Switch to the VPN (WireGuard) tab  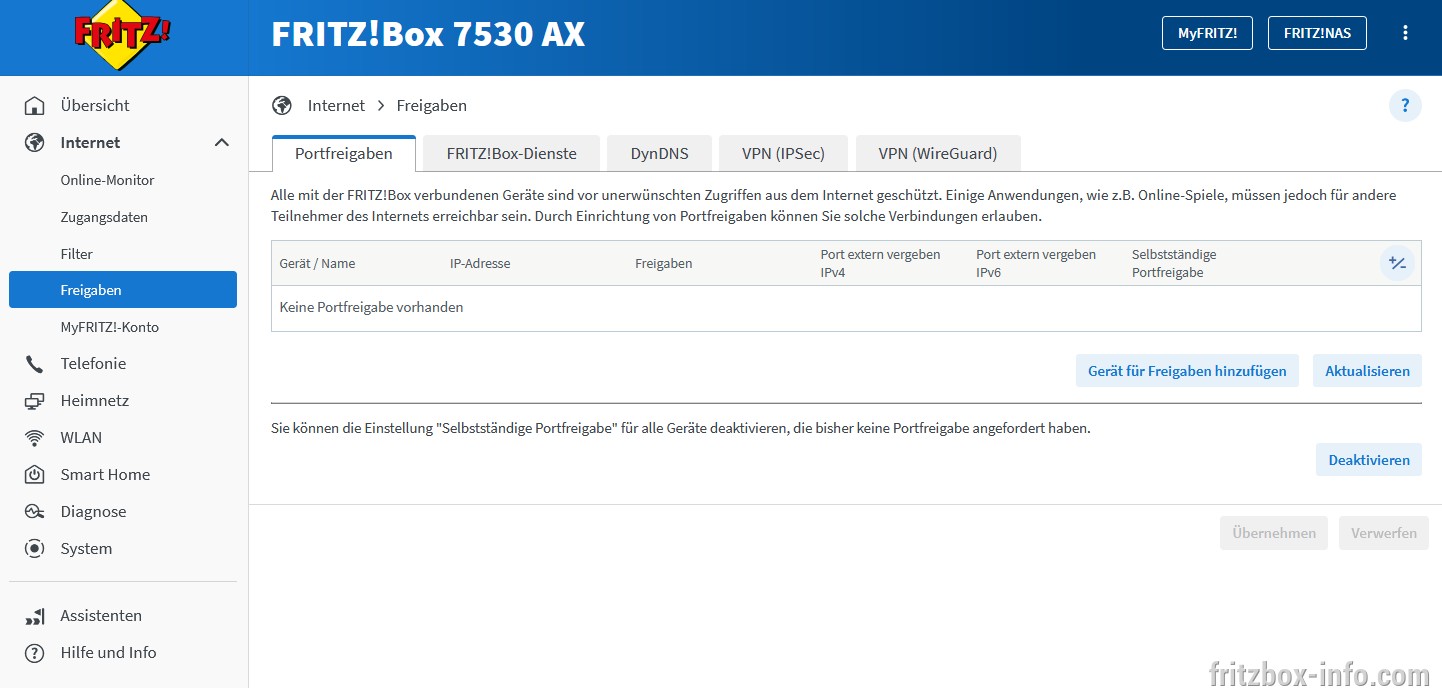pos(938,154)
